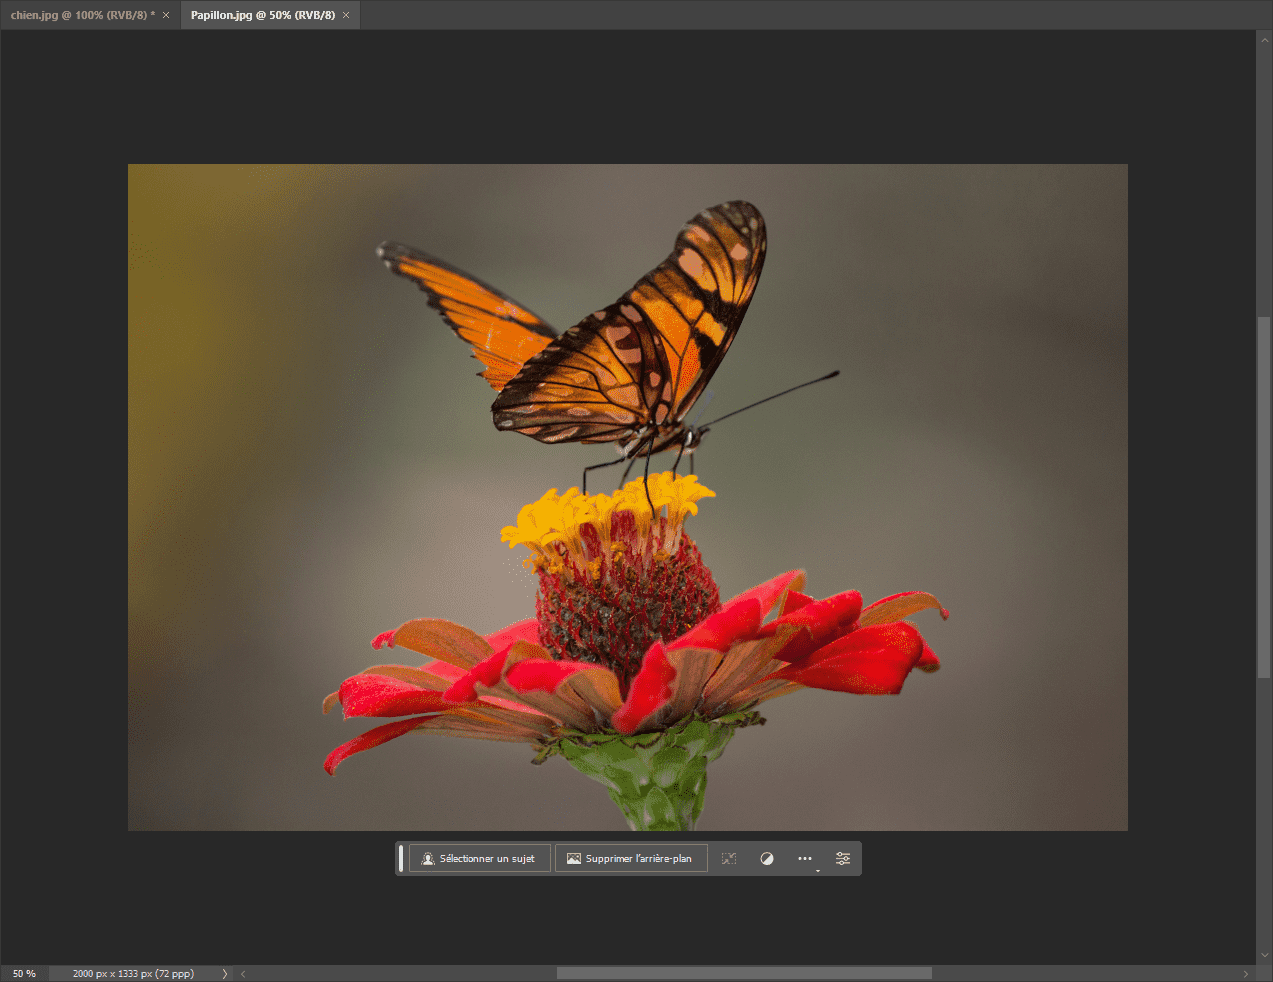1273x982 pixels.
Task: Create an adjustment layer via half-circle icon
Action: pos(767,859)
